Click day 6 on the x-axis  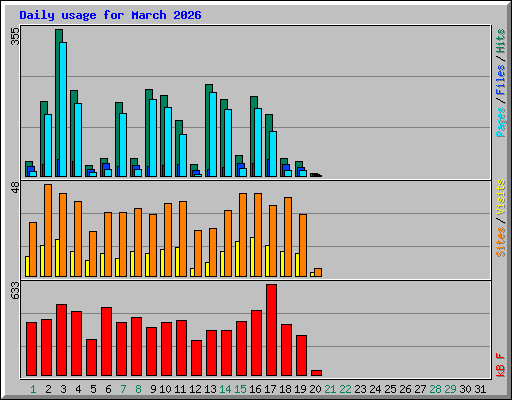tap(108, 389)
